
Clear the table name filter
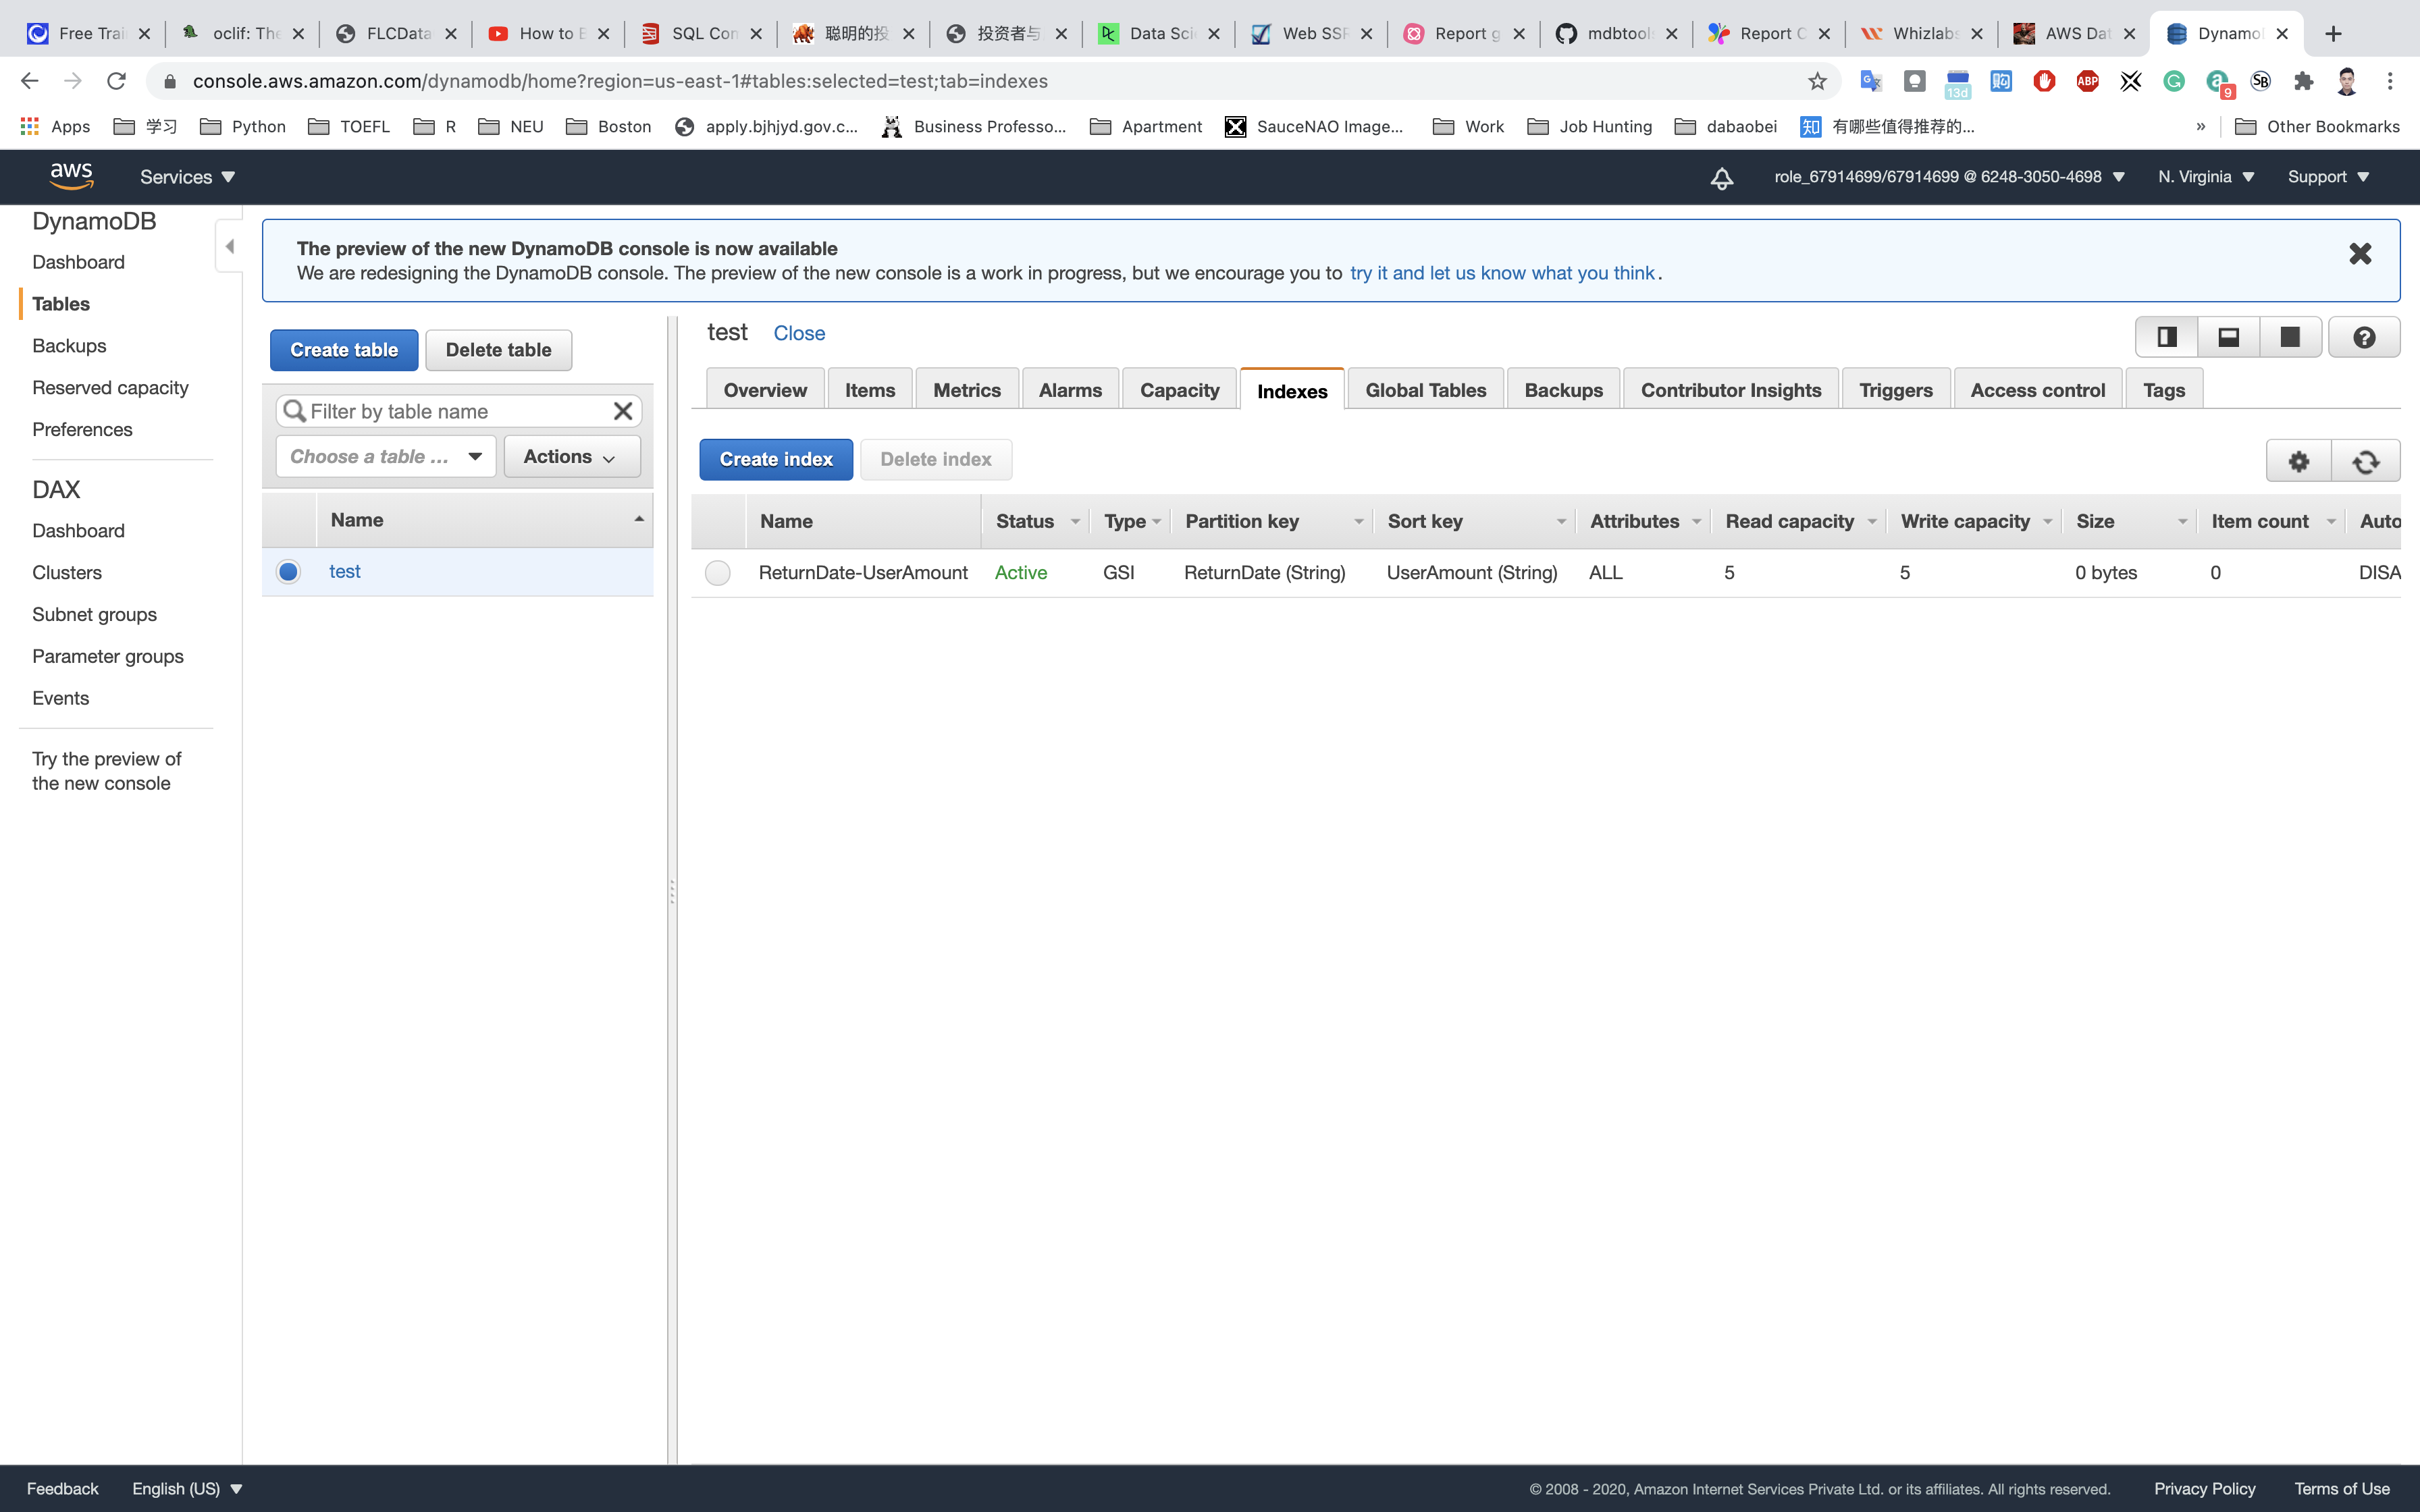click(x=622, y=411)
